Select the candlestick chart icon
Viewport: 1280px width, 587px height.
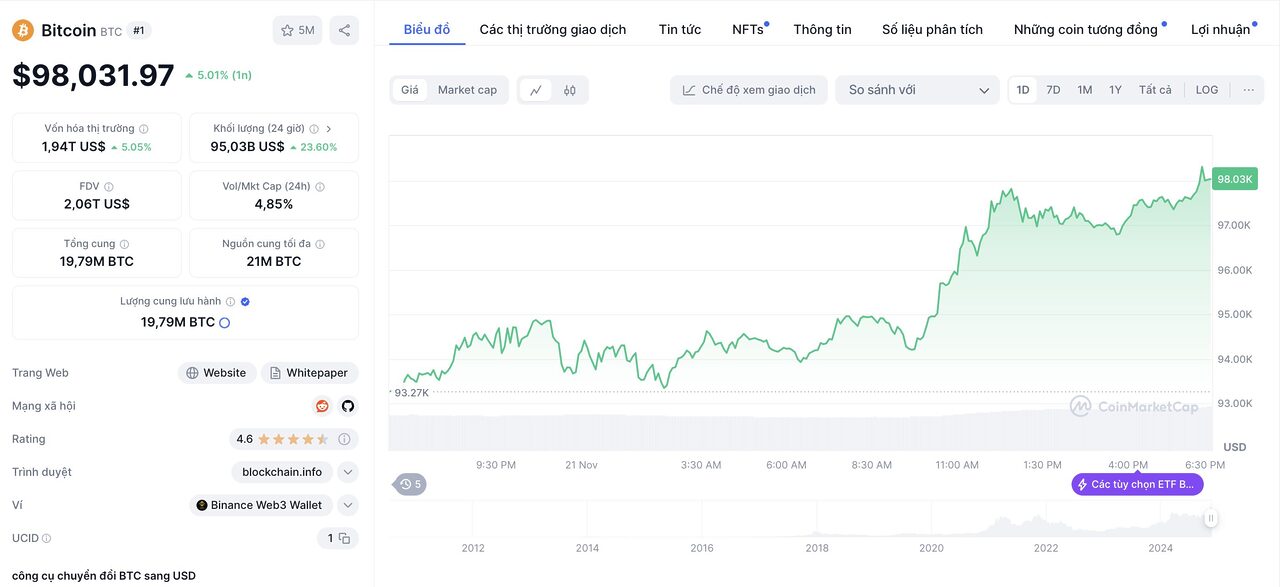[x=570, y=90]
